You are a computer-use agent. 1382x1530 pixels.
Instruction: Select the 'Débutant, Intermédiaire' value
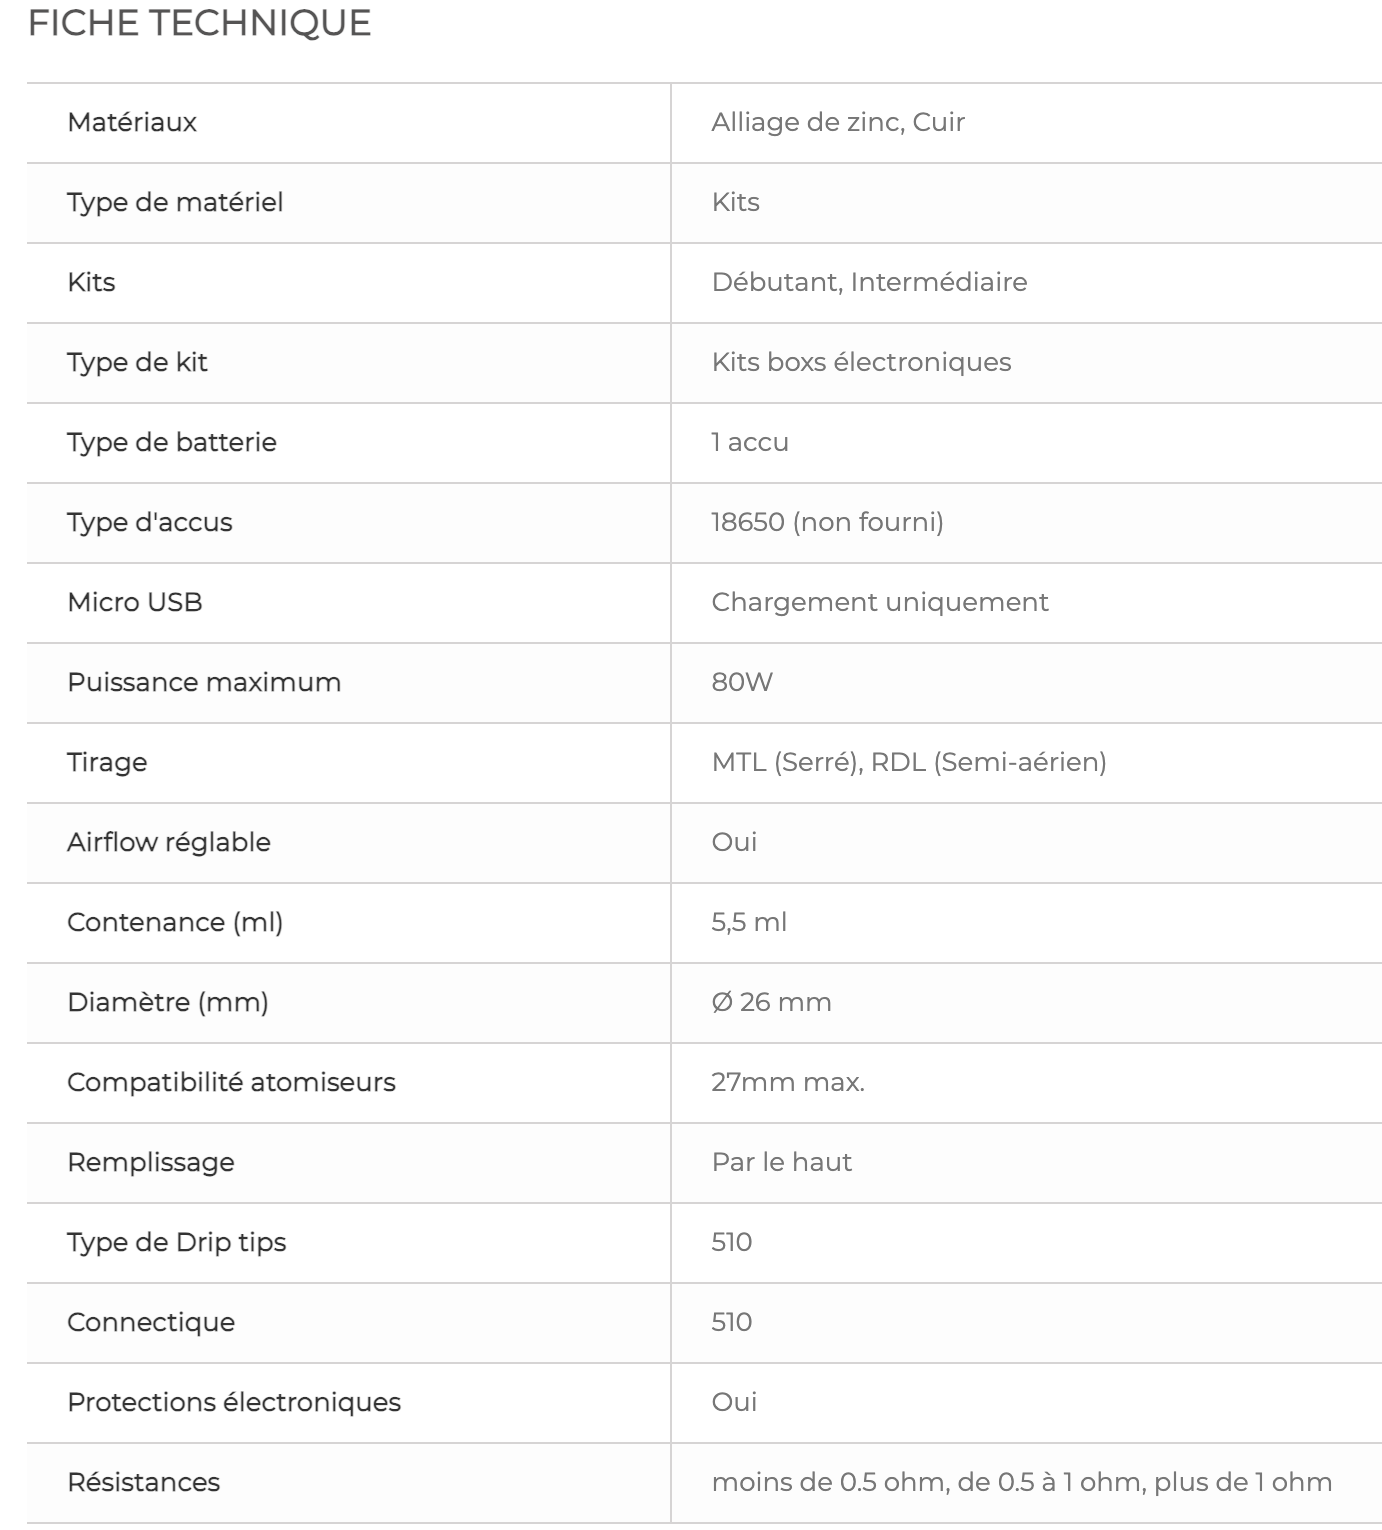pyautogui.click(x=869, y=282)
